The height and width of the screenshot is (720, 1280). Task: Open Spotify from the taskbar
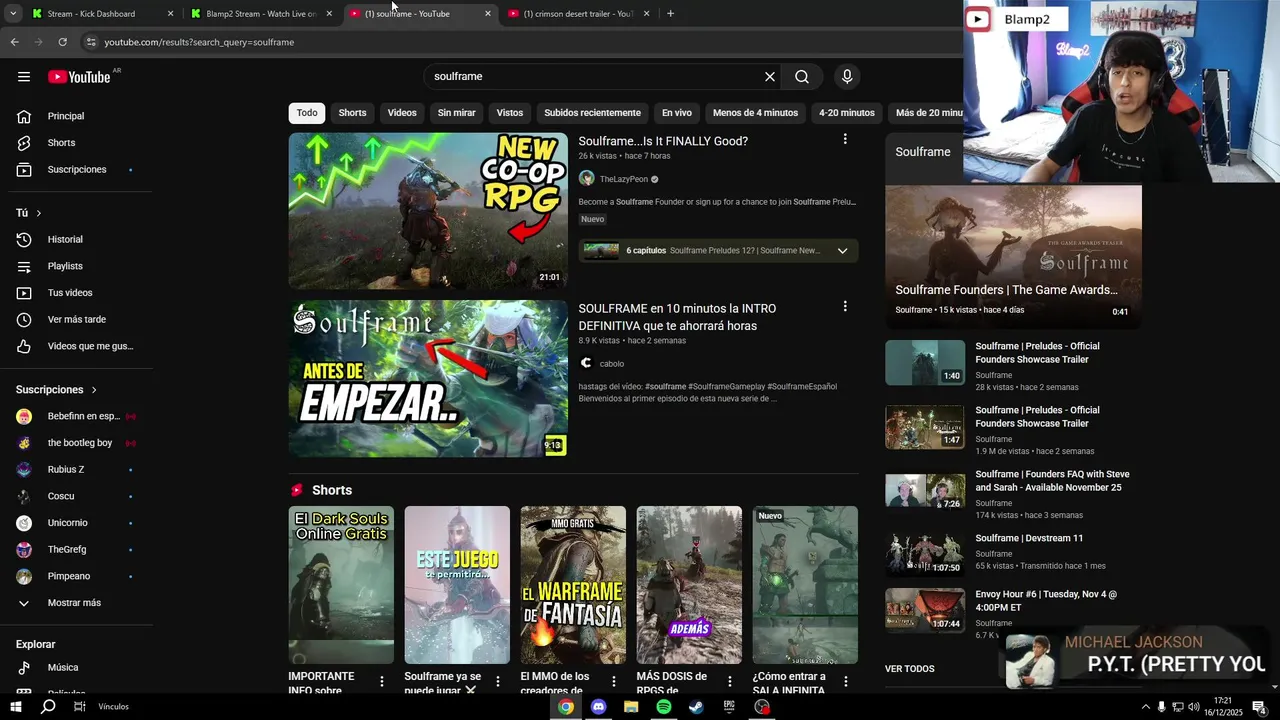tap(664, 707)
